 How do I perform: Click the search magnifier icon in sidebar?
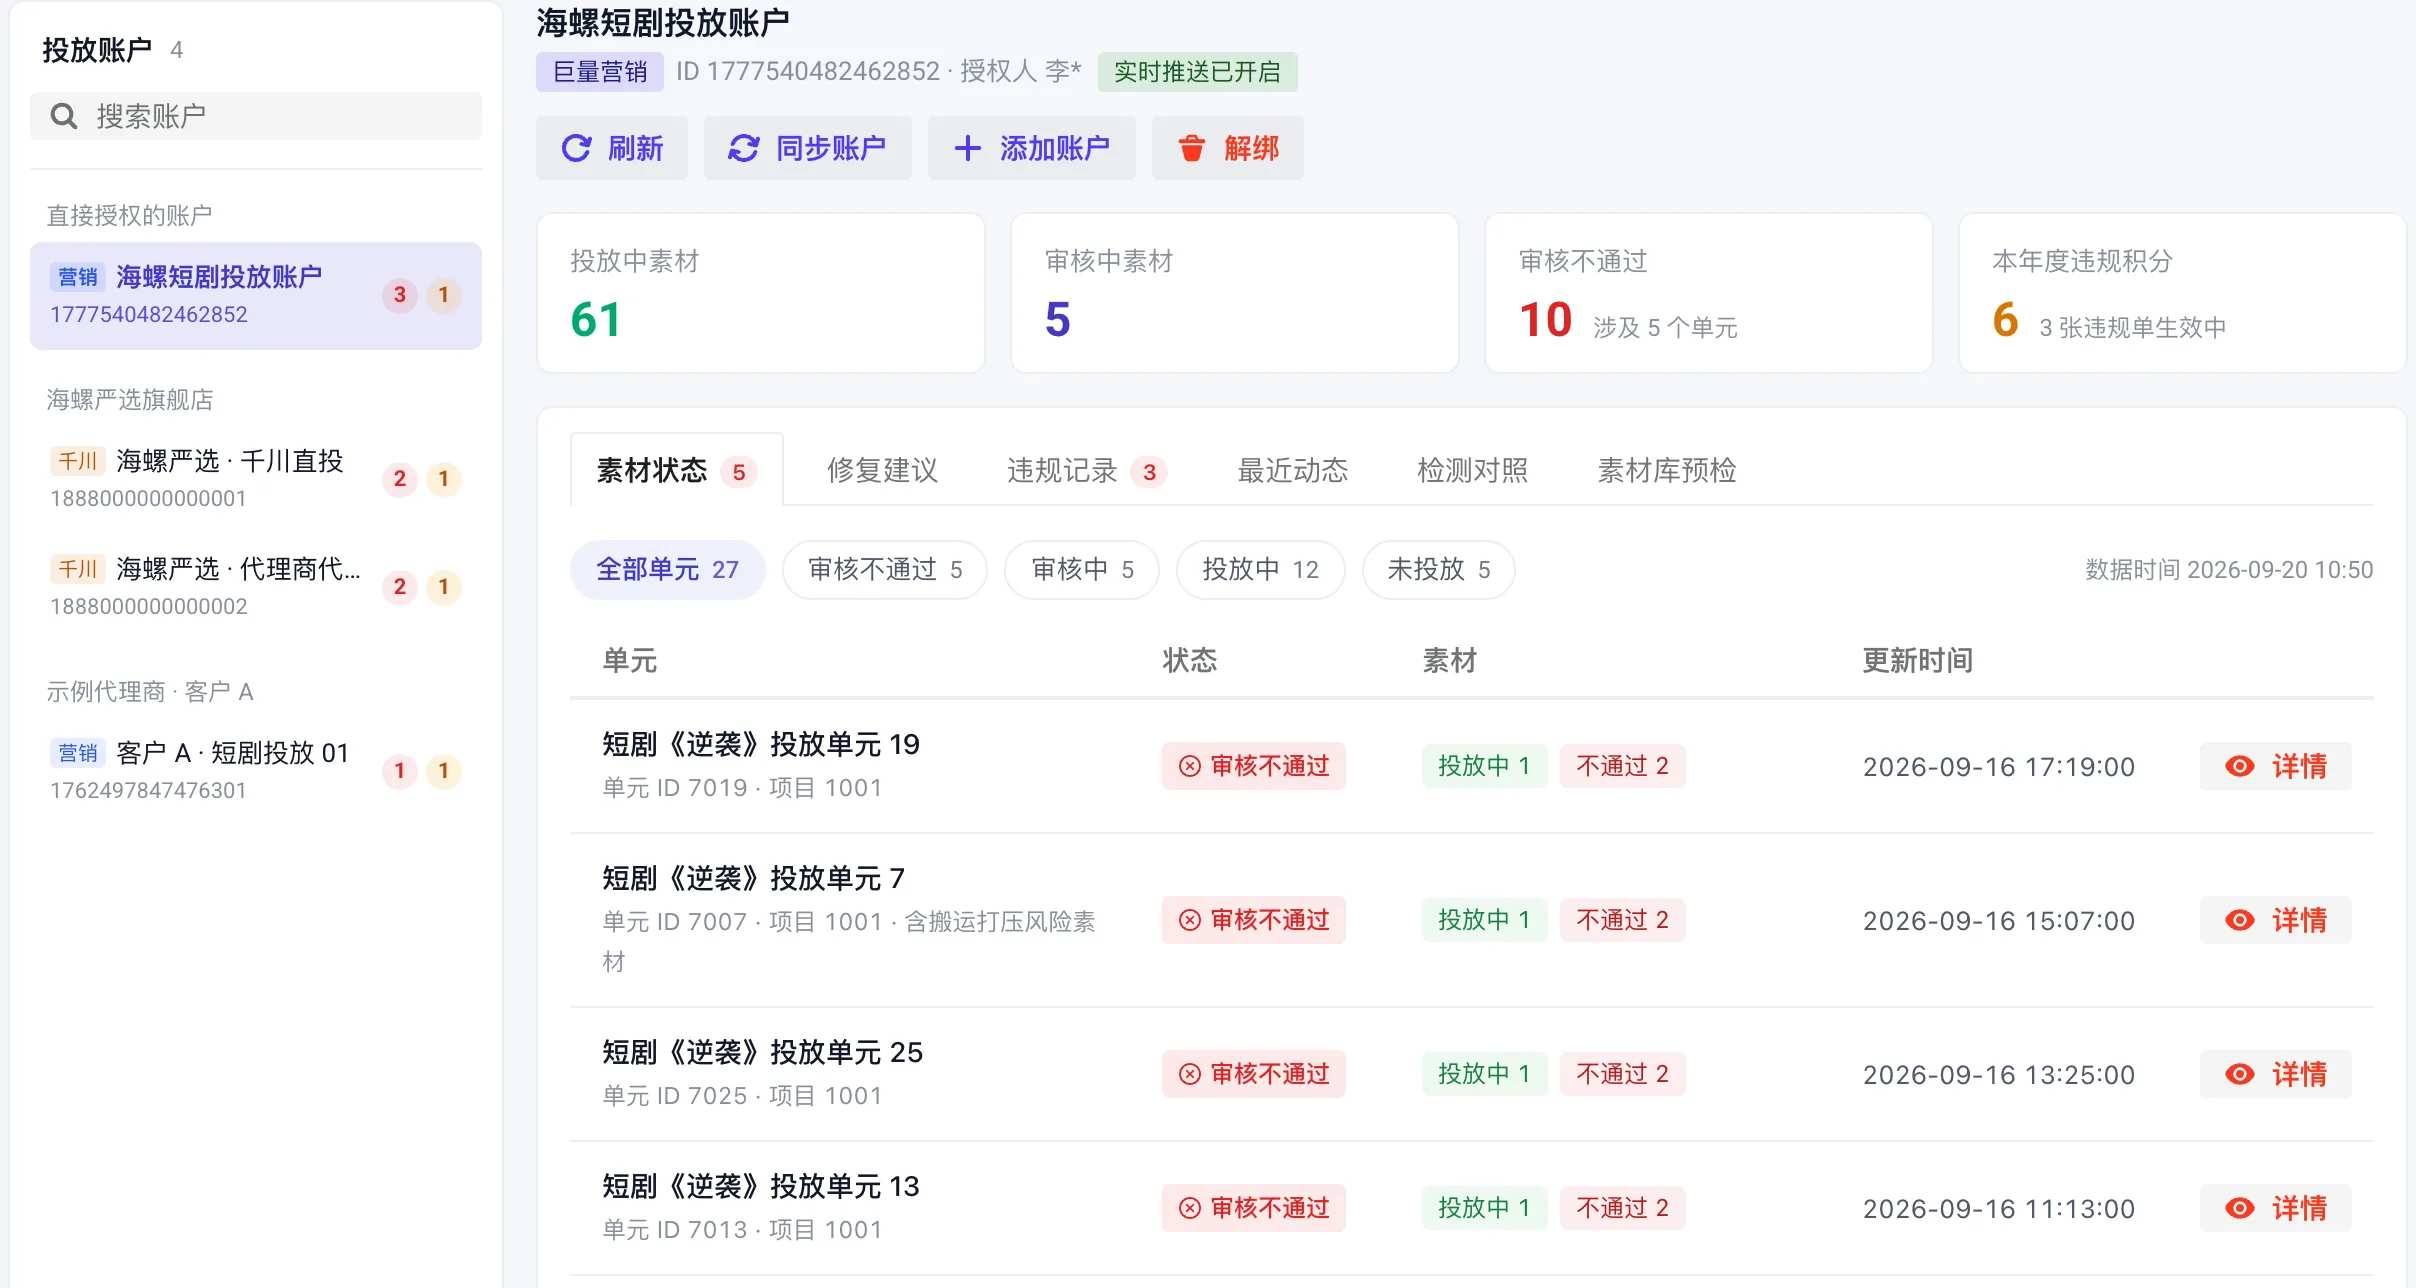64,116
